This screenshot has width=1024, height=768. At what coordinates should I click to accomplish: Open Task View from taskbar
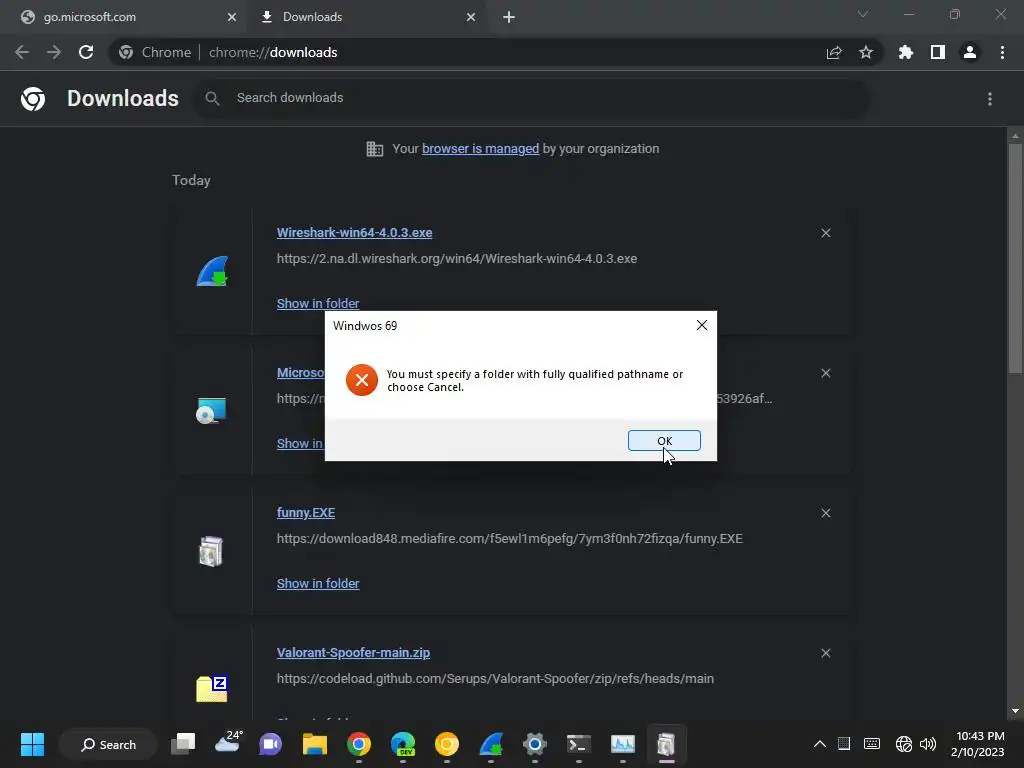coord(183,744)
